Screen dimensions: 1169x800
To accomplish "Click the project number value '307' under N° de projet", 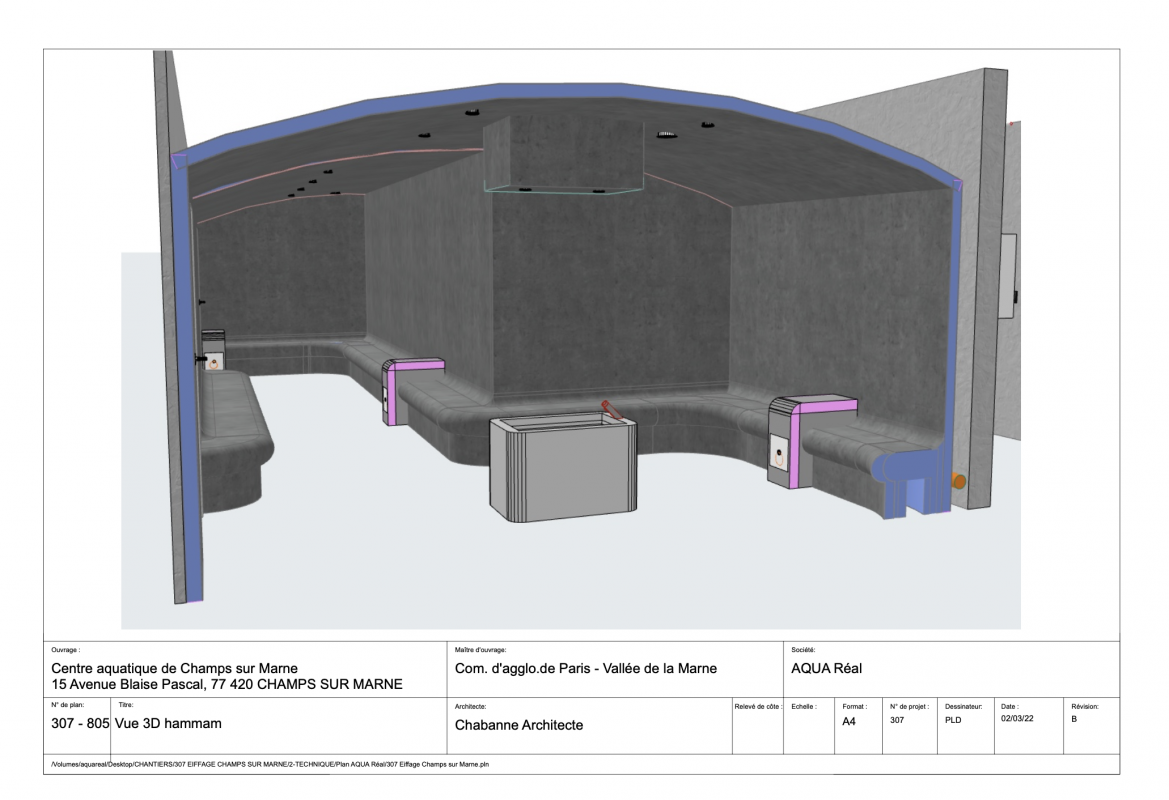I will tap(897, 720).
